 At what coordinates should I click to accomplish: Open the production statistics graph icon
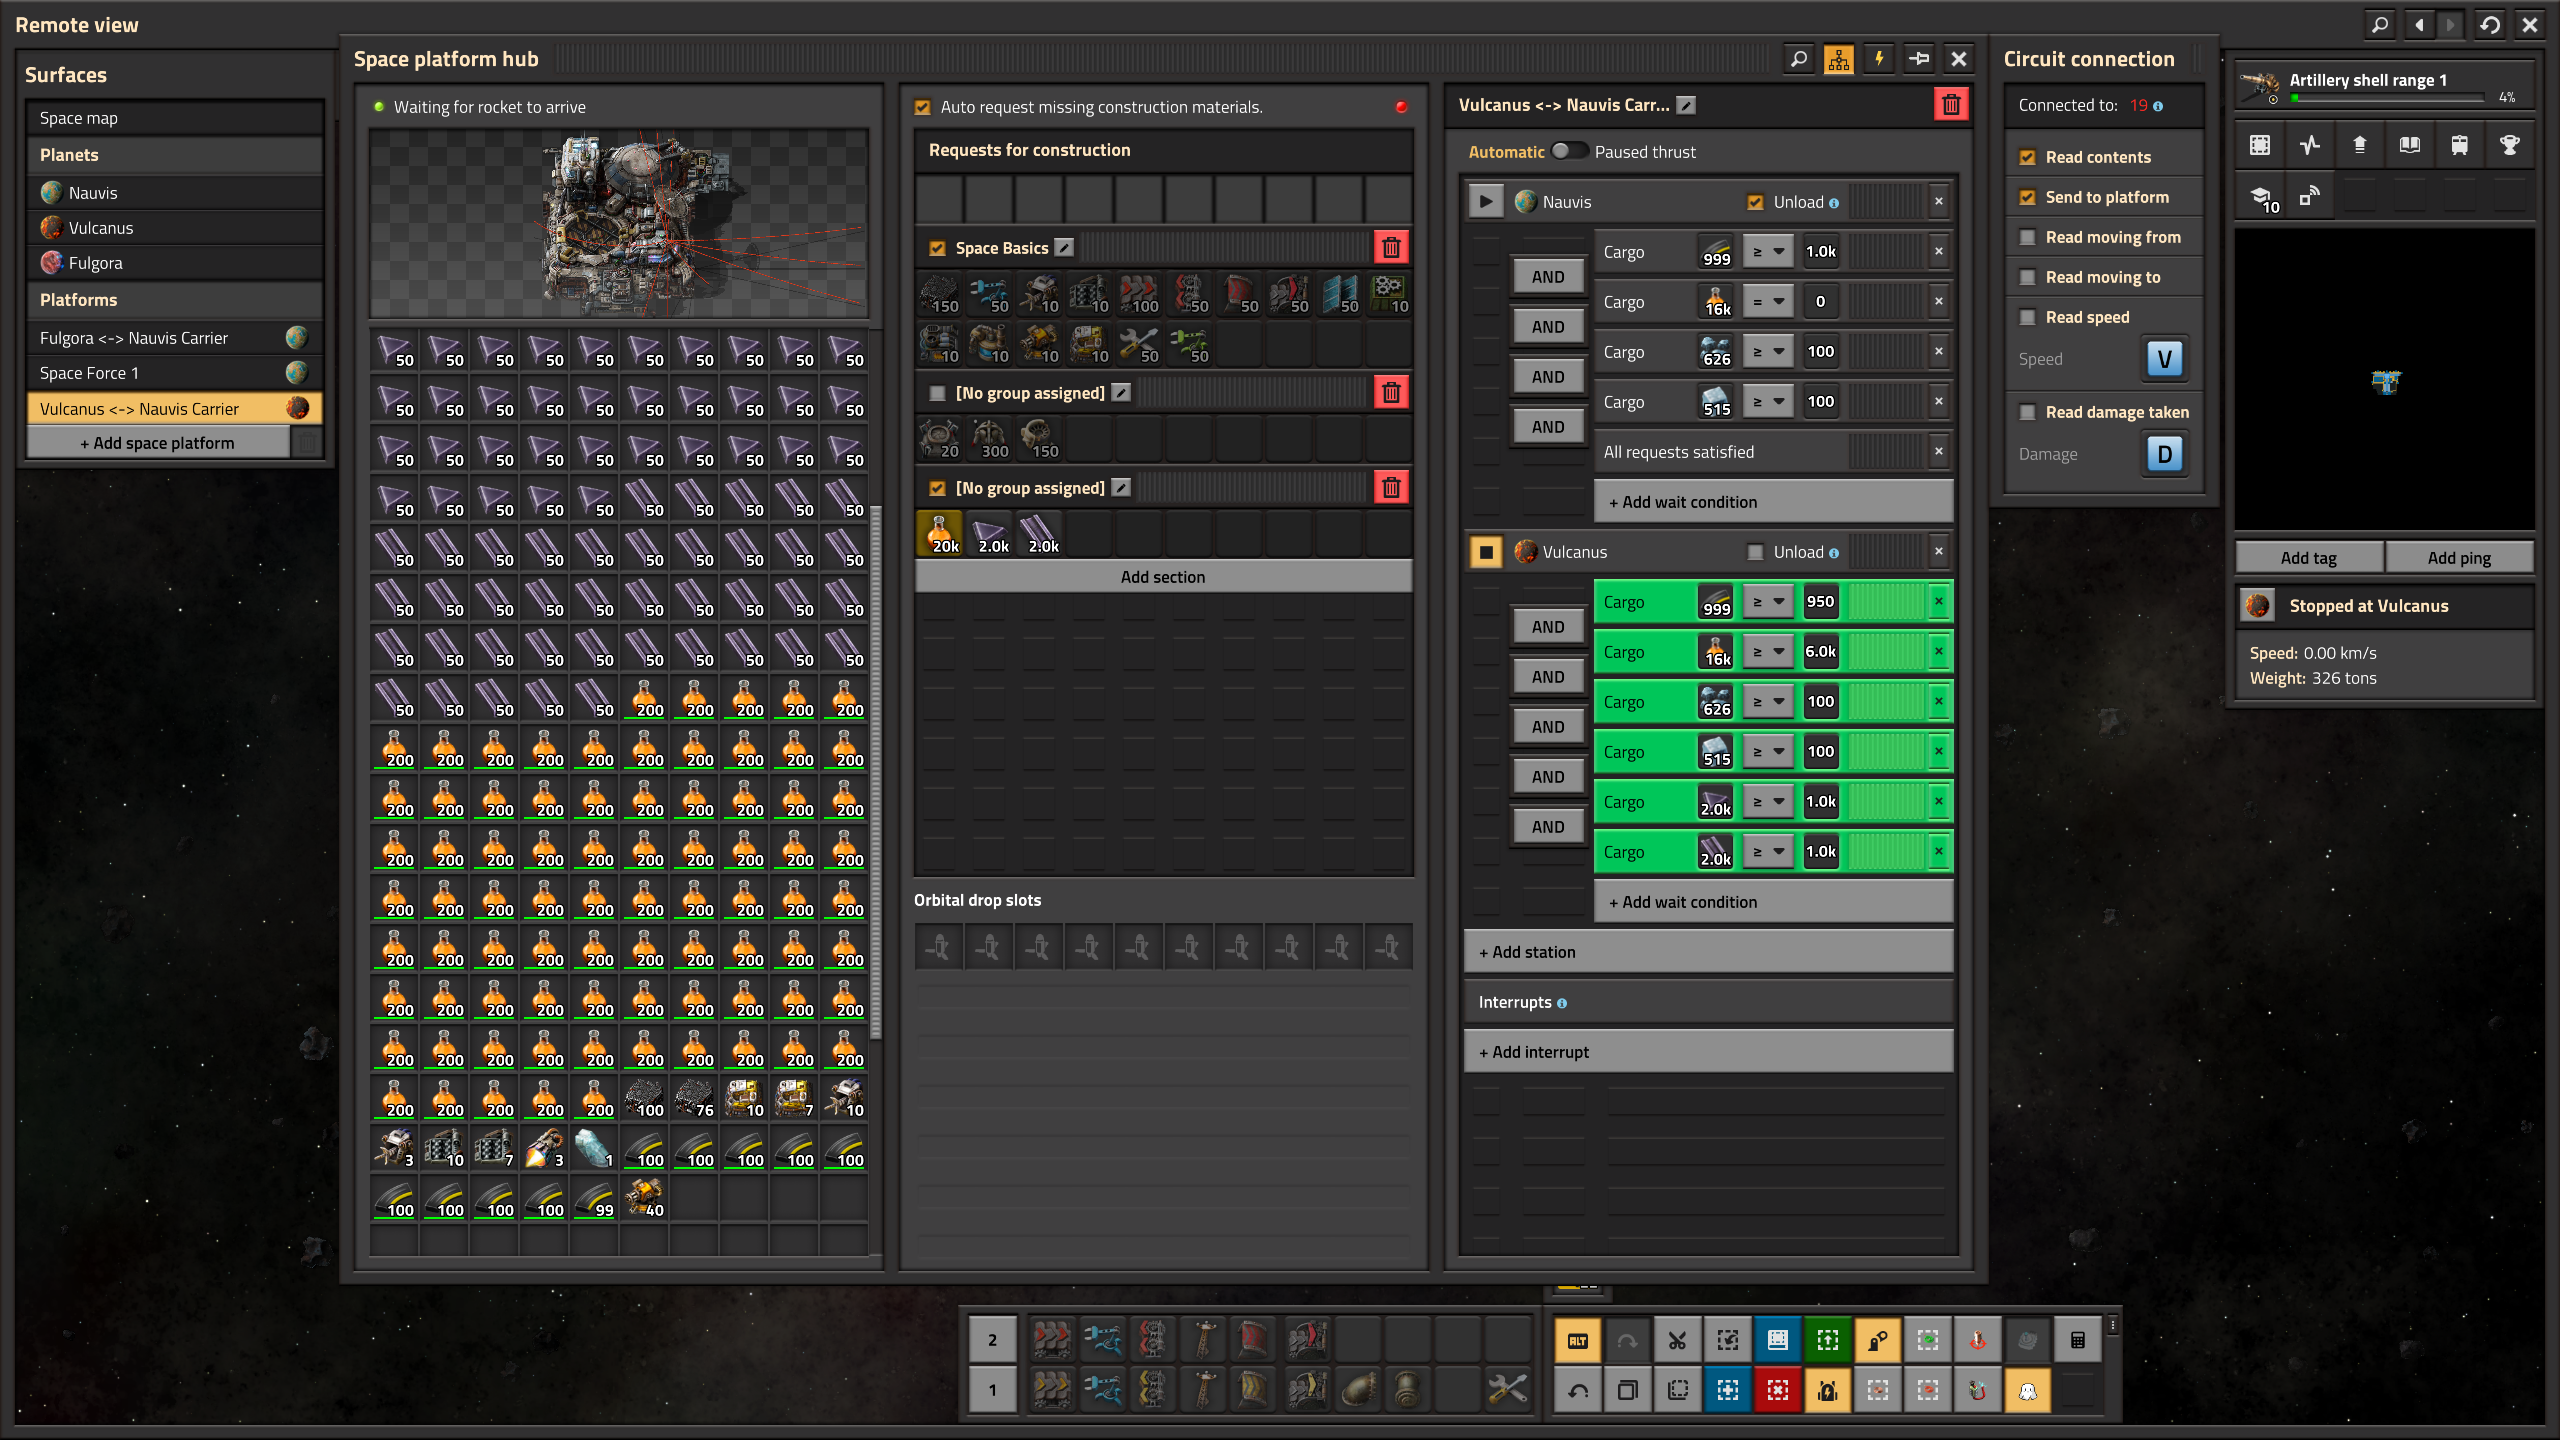click(x=2309, y=145)
